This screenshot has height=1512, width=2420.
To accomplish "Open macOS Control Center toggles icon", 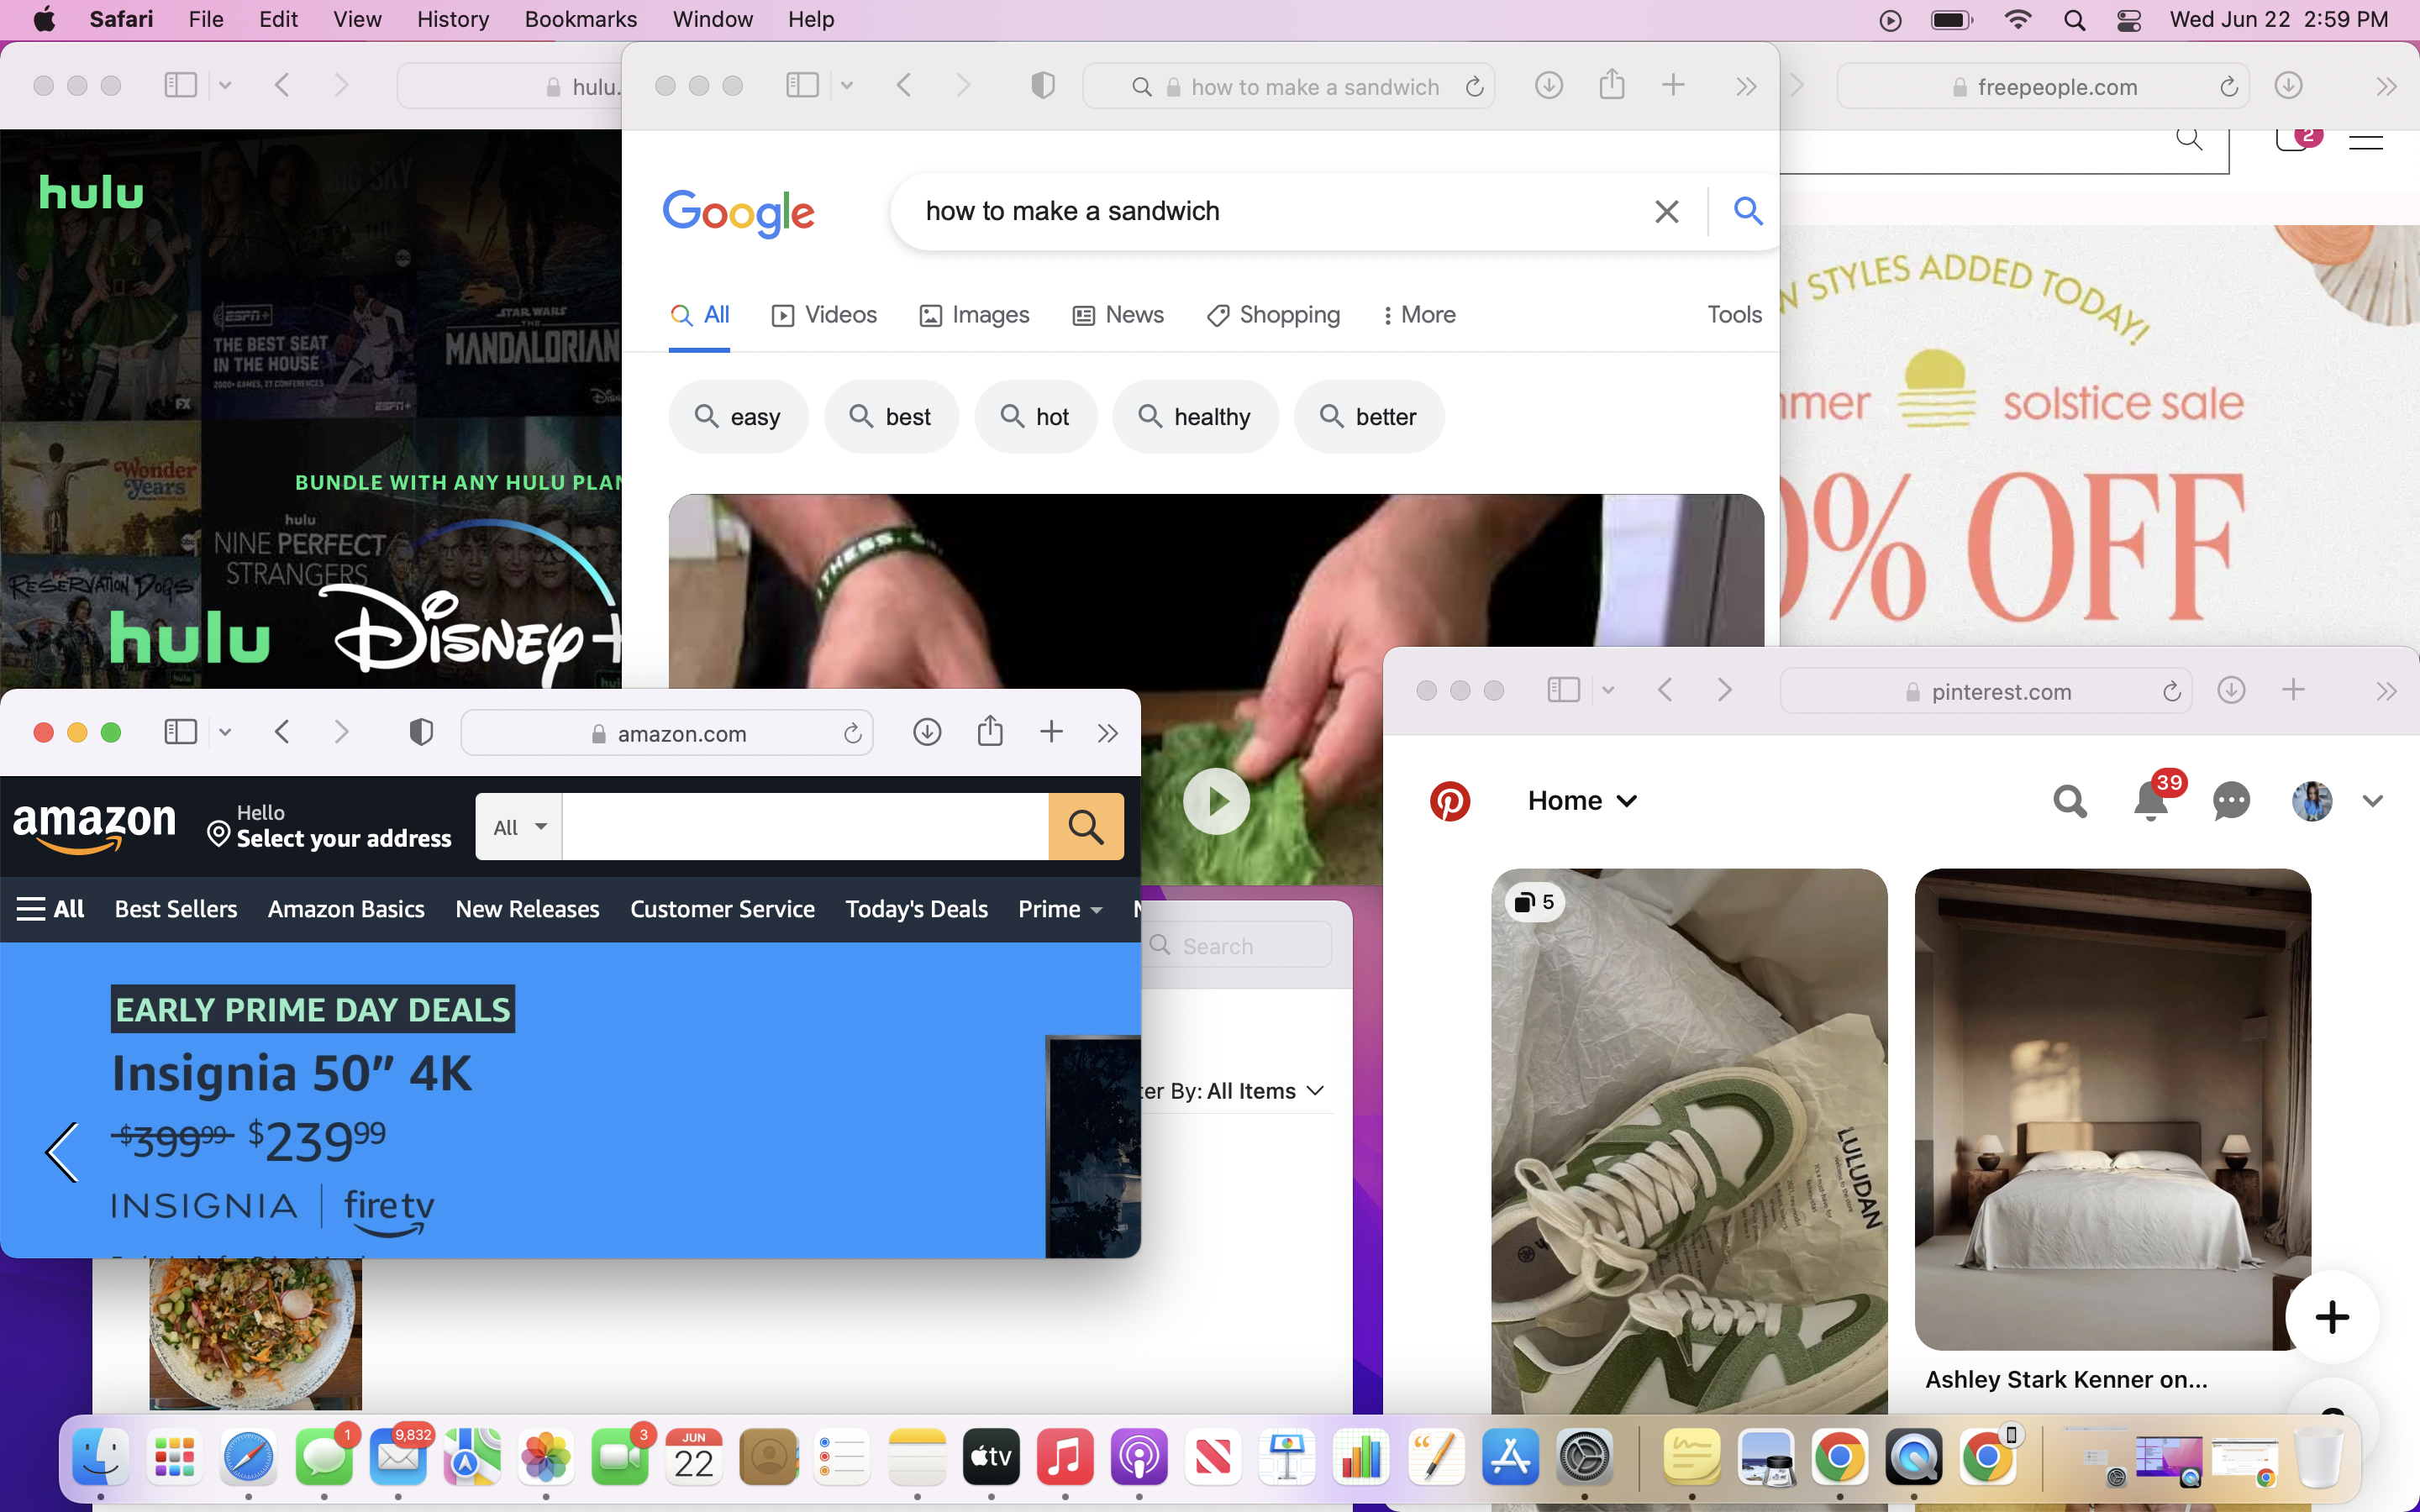I will (x=2129, y=20).
